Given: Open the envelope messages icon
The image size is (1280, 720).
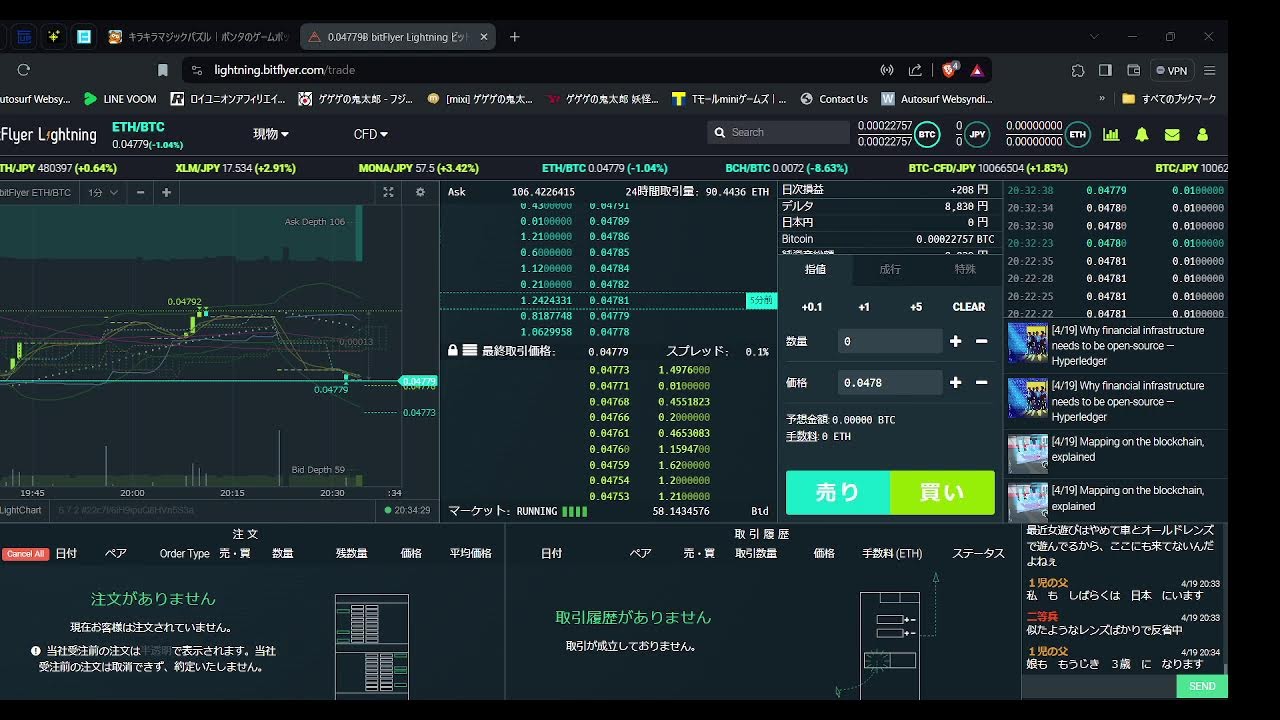Looking at the screenshot, I should (1172, 134).
